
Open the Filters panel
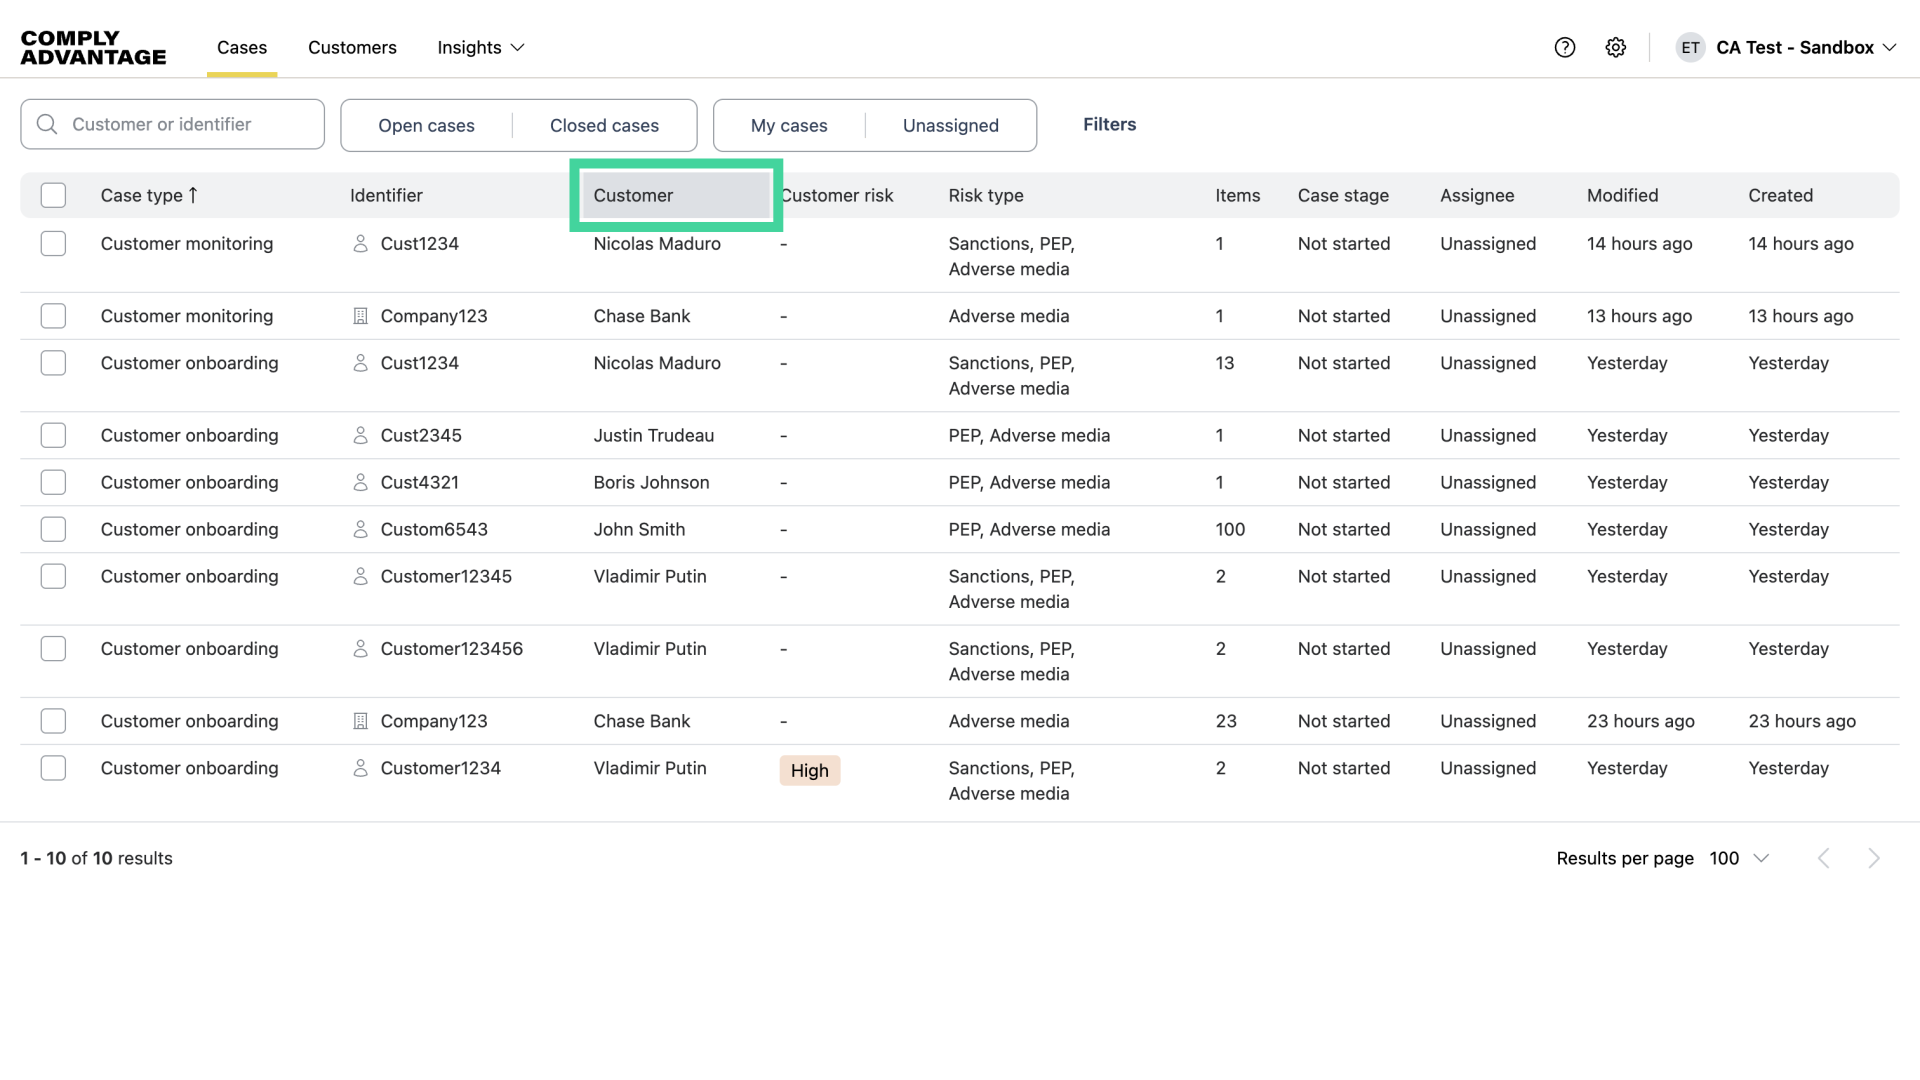(x=1109, y=124)
